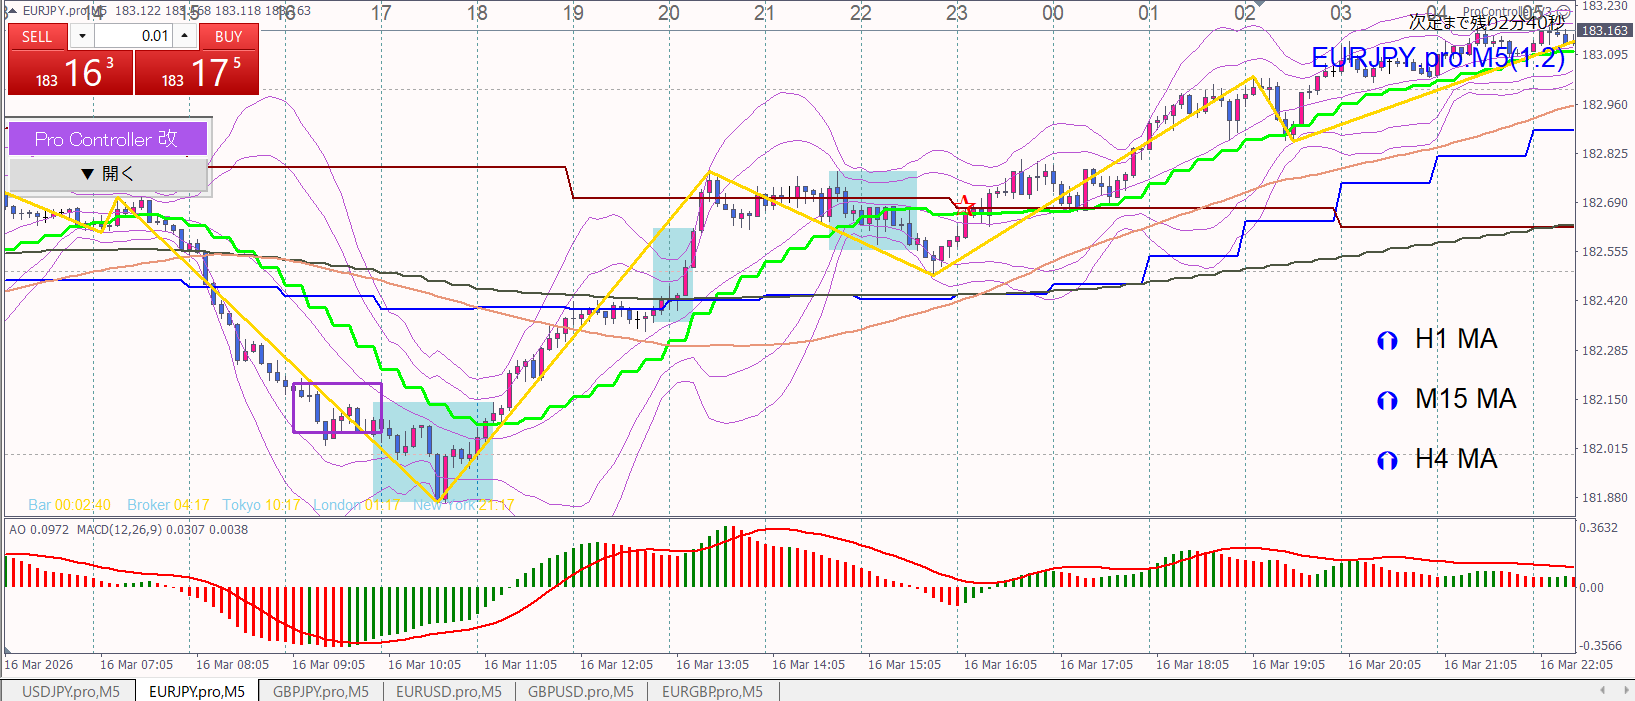Click the one-click trading triangle beside EURJPY title
Viewport: 1635px width, 701px height.
pyautogui.click(x=12, y=11)
